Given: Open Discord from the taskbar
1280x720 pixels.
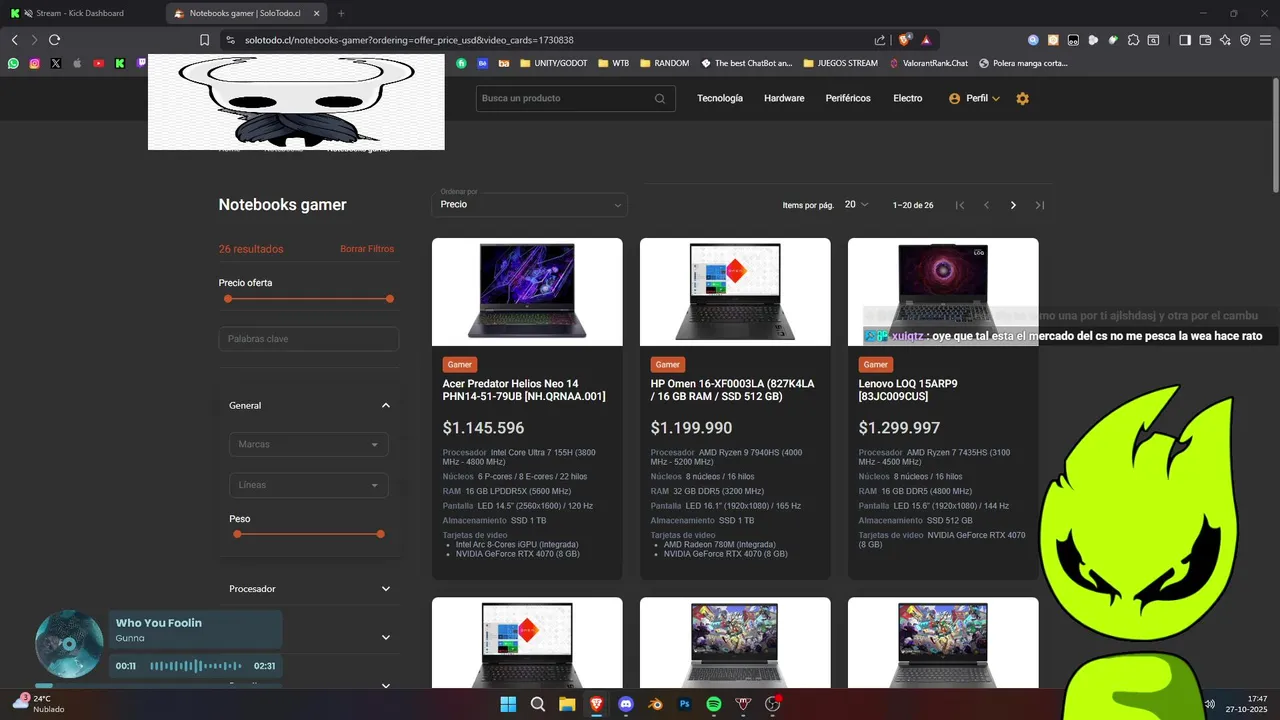Looking at the screenshot, I should click(x=626, y=704).
